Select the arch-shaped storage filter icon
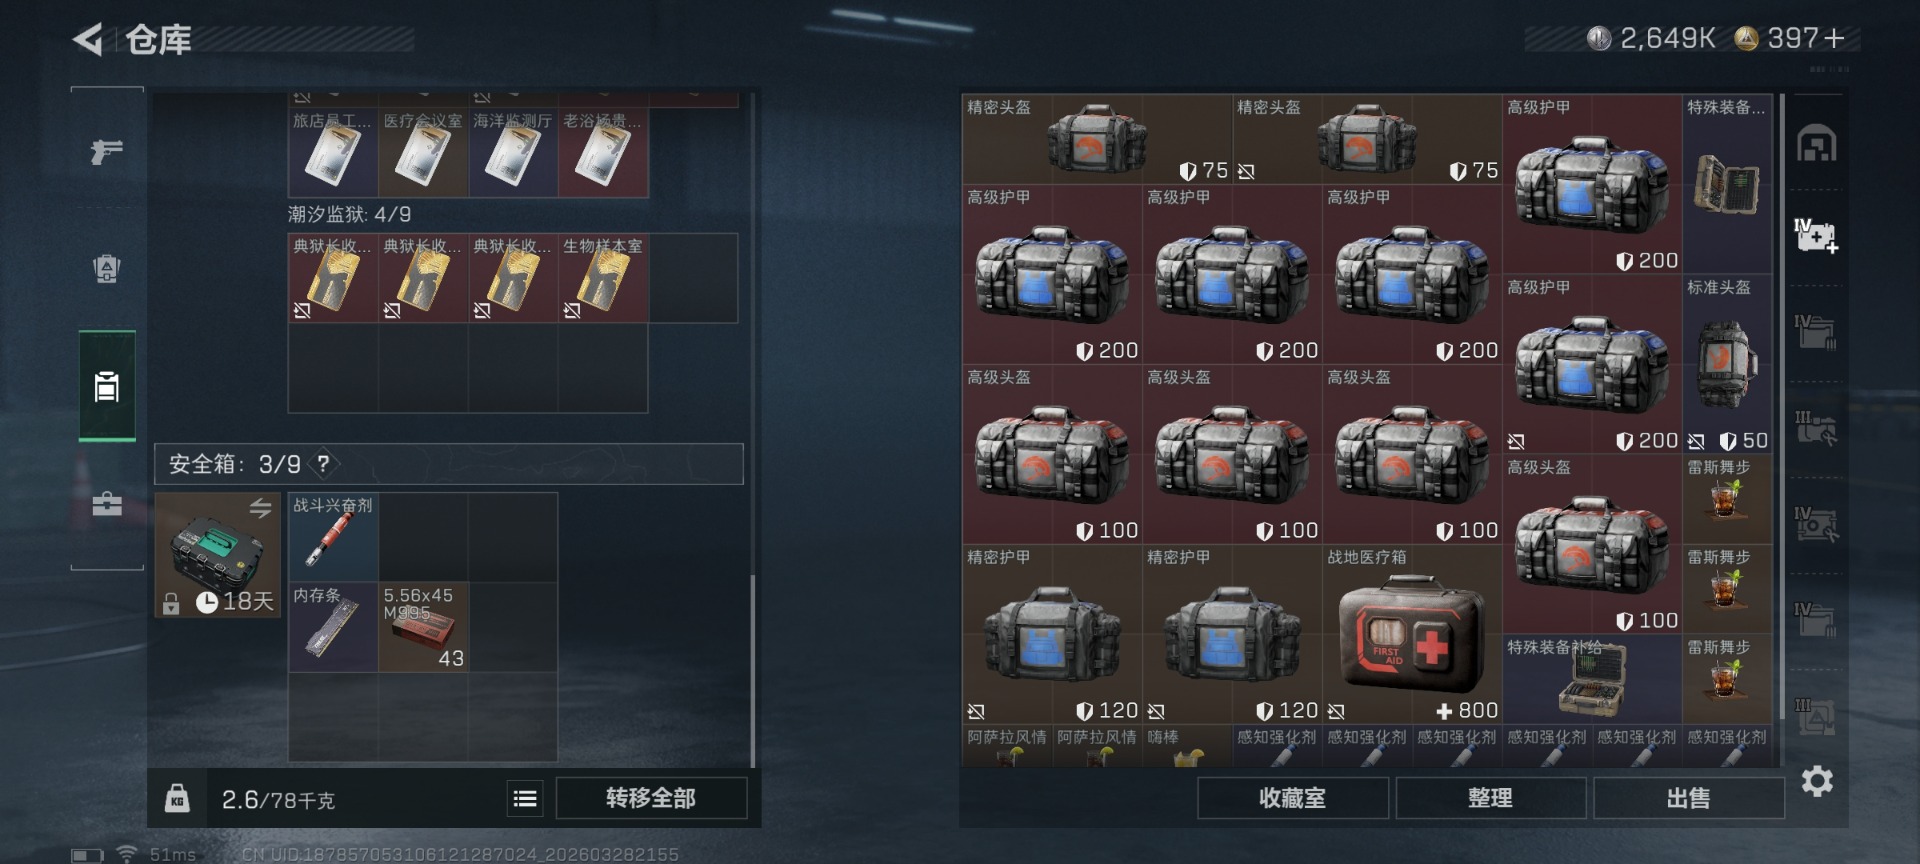The image size is (1920, 864). click(1816, 144)
